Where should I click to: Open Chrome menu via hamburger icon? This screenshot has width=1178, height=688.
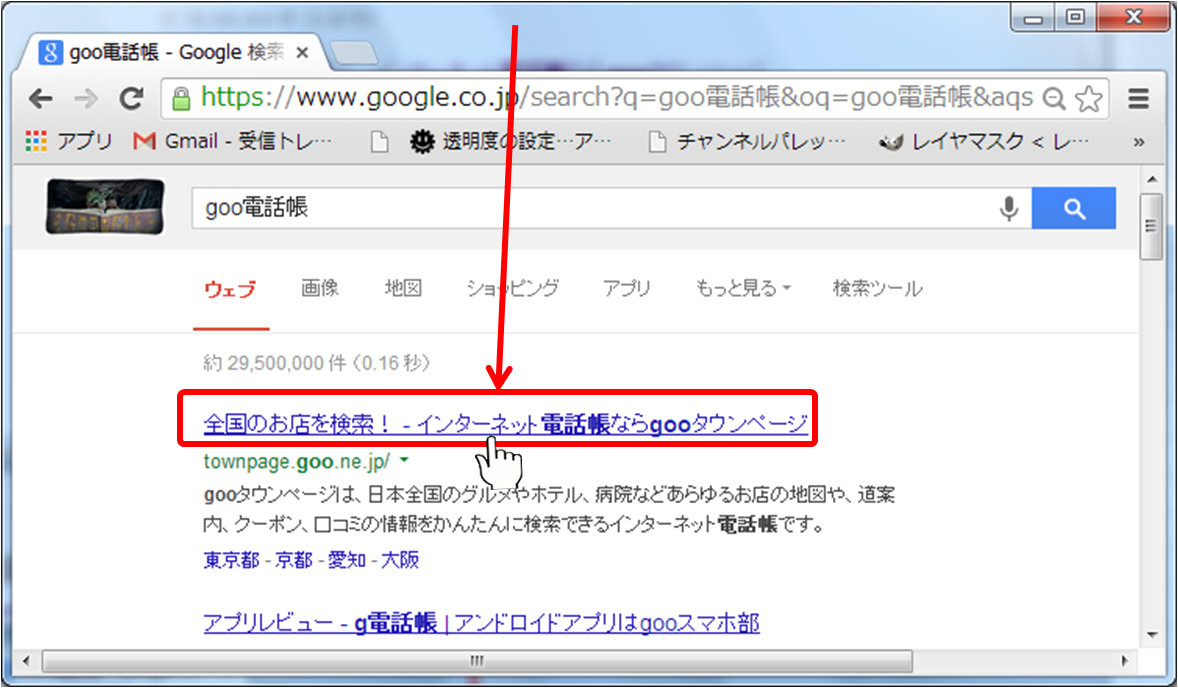pyautogui.click(x=1139, y=98)
